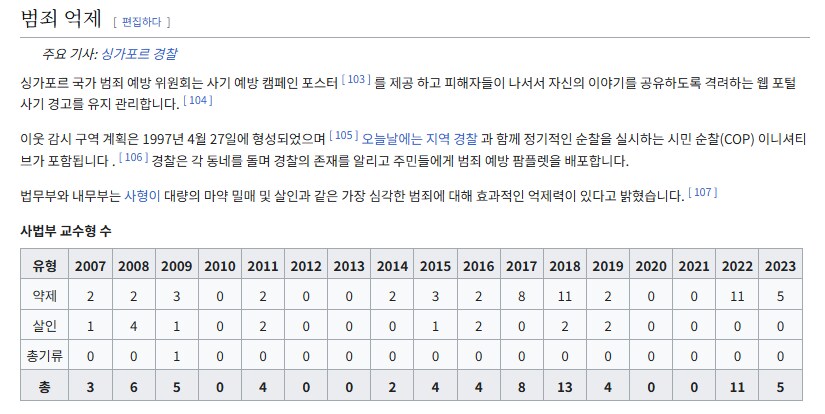The image size is (825, 414).
Task: Follow the 사형이 link
Action: click(x=142, y=196)
